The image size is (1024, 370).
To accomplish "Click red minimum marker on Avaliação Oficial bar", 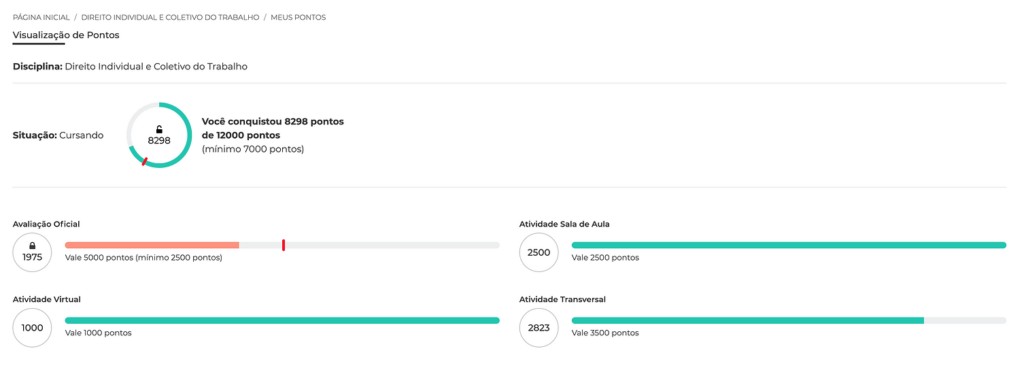I will 283,245.
